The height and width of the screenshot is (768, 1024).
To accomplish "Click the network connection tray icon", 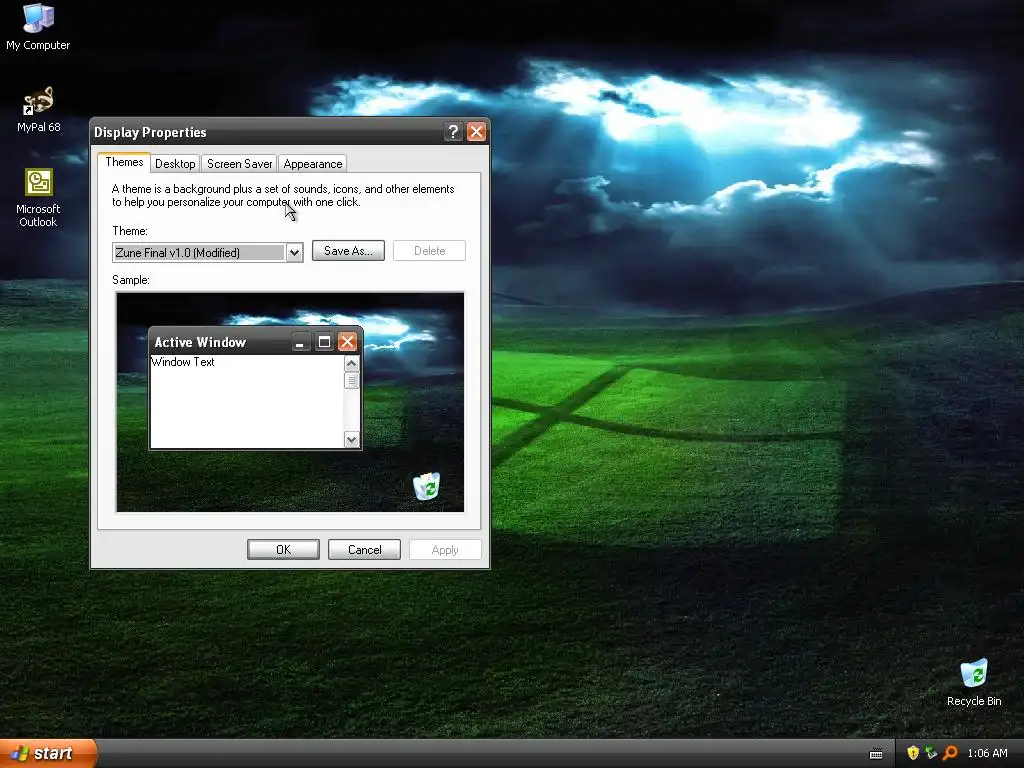I will coord(931,753).
